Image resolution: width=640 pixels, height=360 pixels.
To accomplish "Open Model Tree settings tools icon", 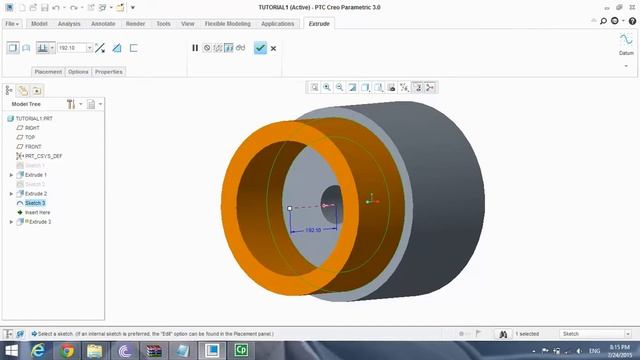I will (71, 104).
